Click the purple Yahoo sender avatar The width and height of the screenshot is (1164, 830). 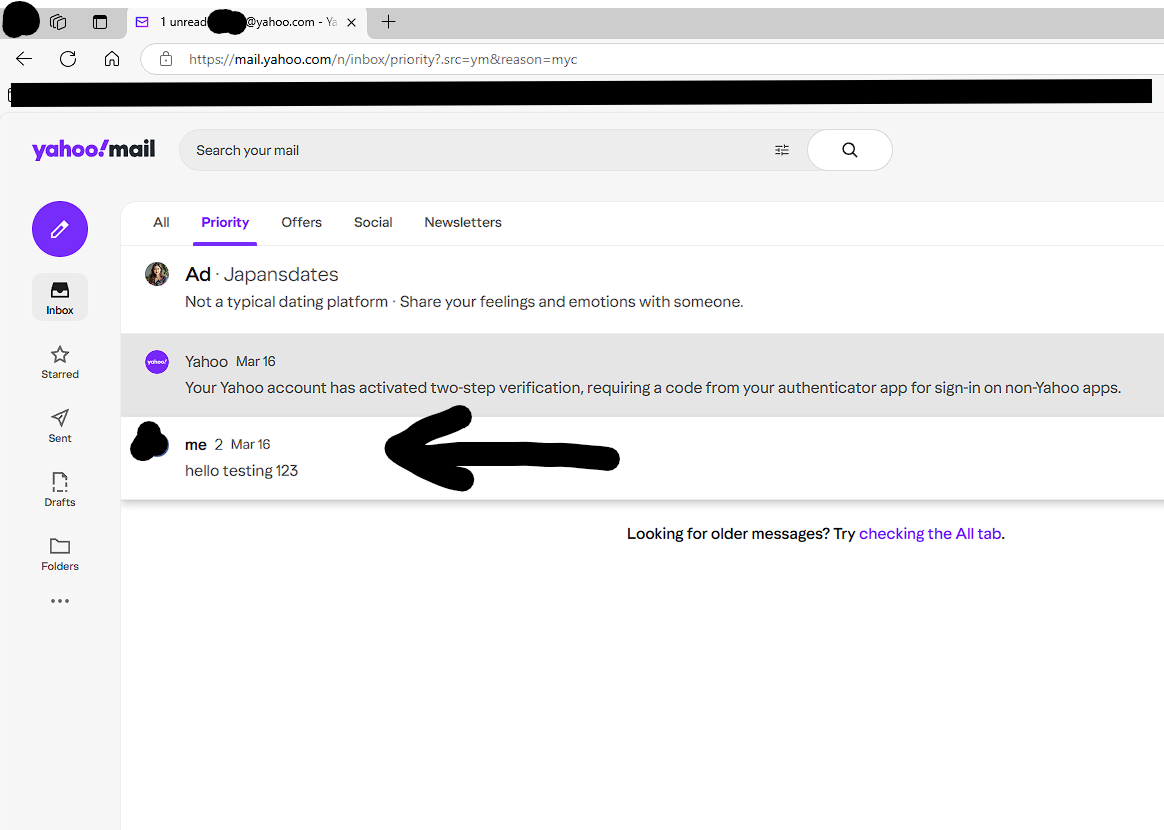(157, 362)
